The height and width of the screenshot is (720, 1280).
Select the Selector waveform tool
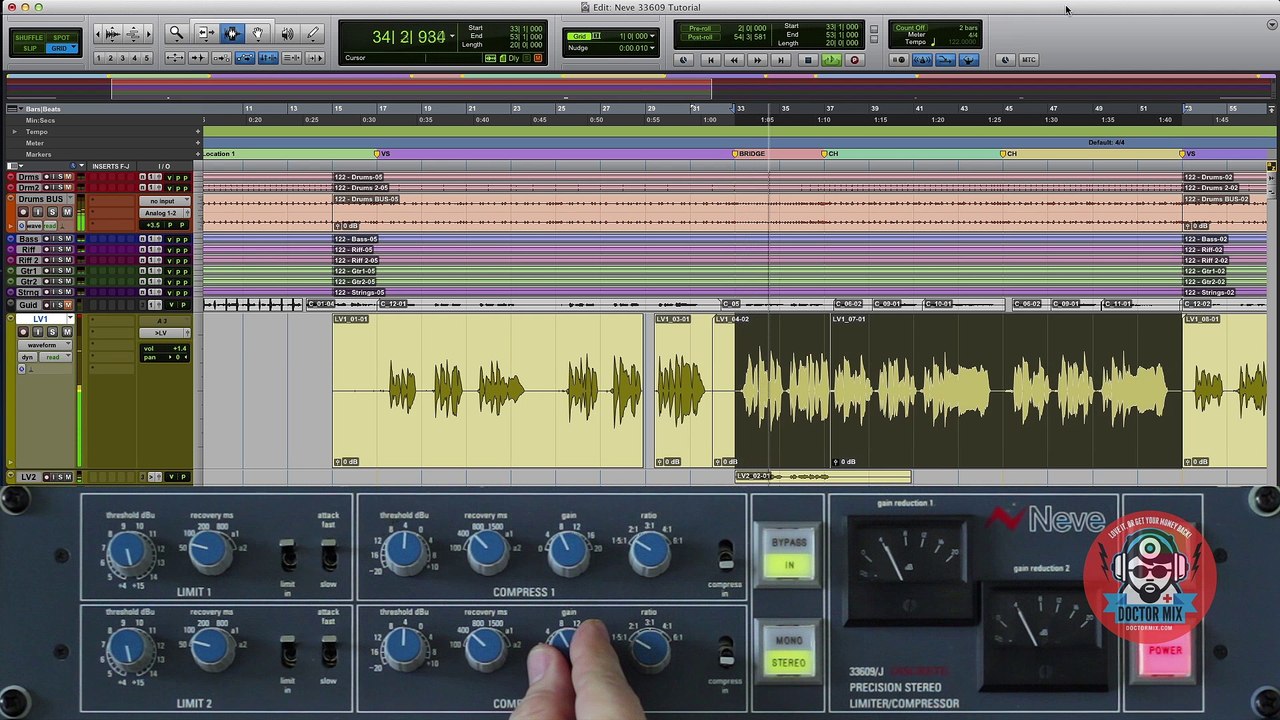coord(232,34)
